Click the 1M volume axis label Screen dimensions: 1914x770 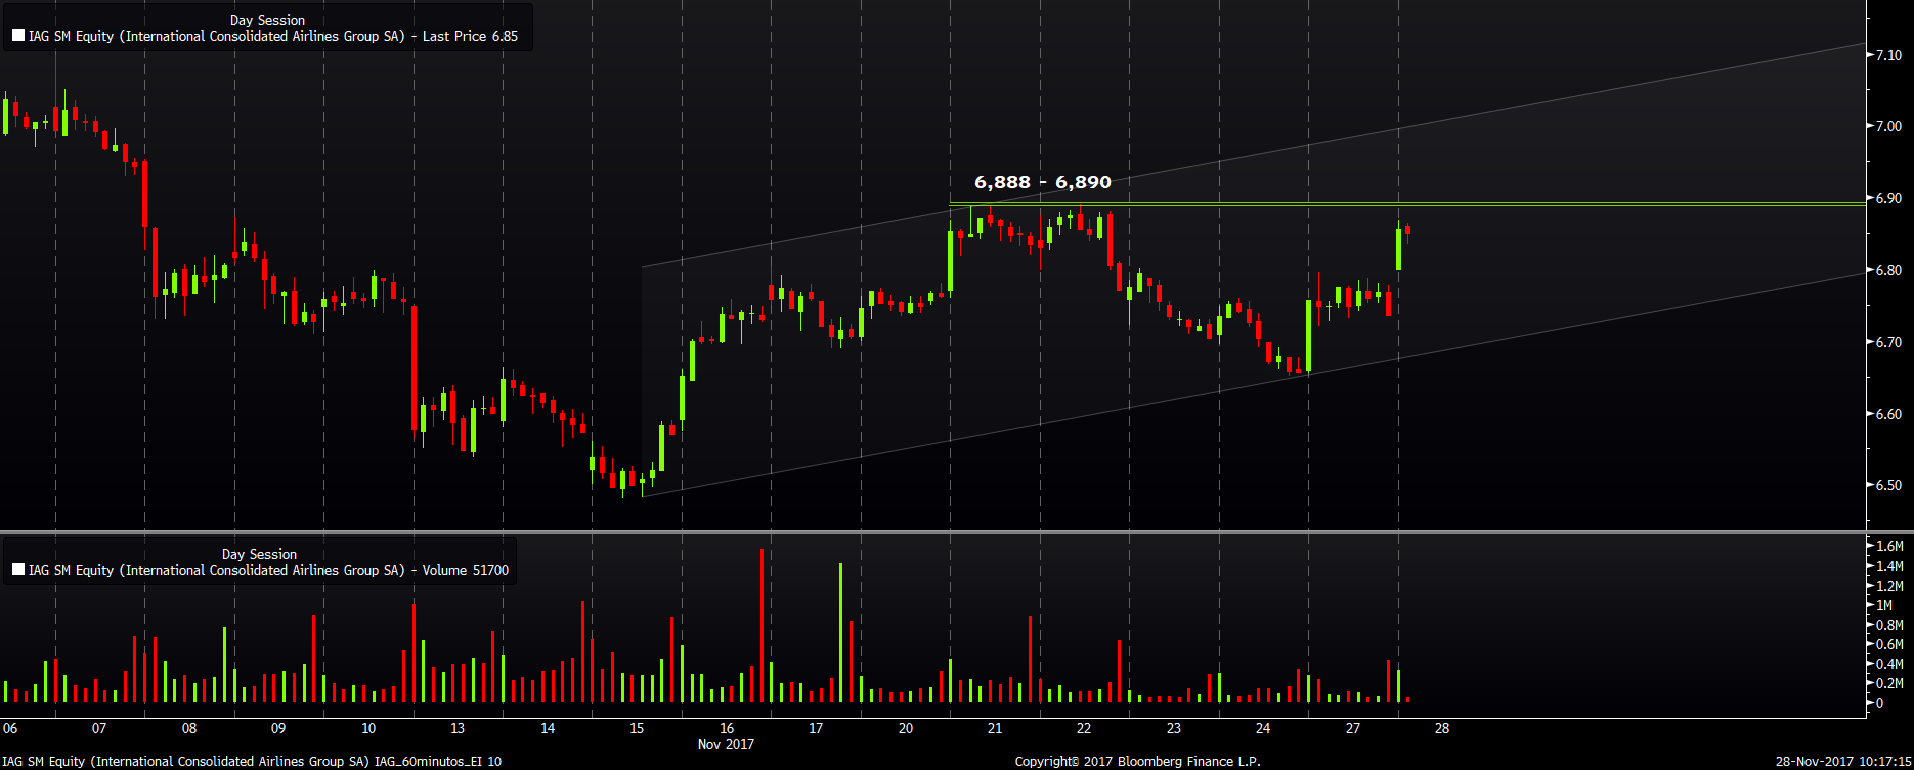click(x=1884, y=605)
